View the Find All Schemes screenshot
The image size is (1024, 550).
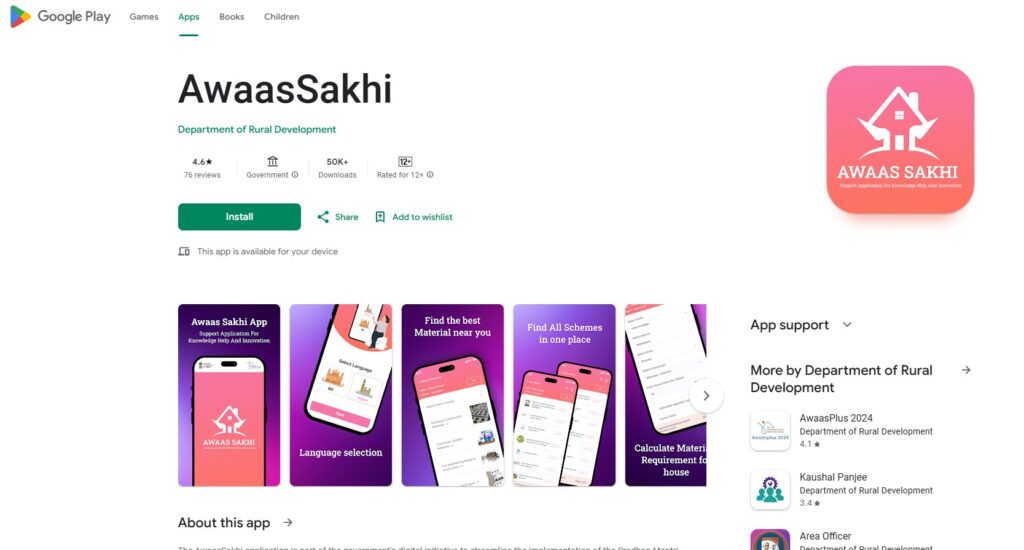tap(564, 395)
